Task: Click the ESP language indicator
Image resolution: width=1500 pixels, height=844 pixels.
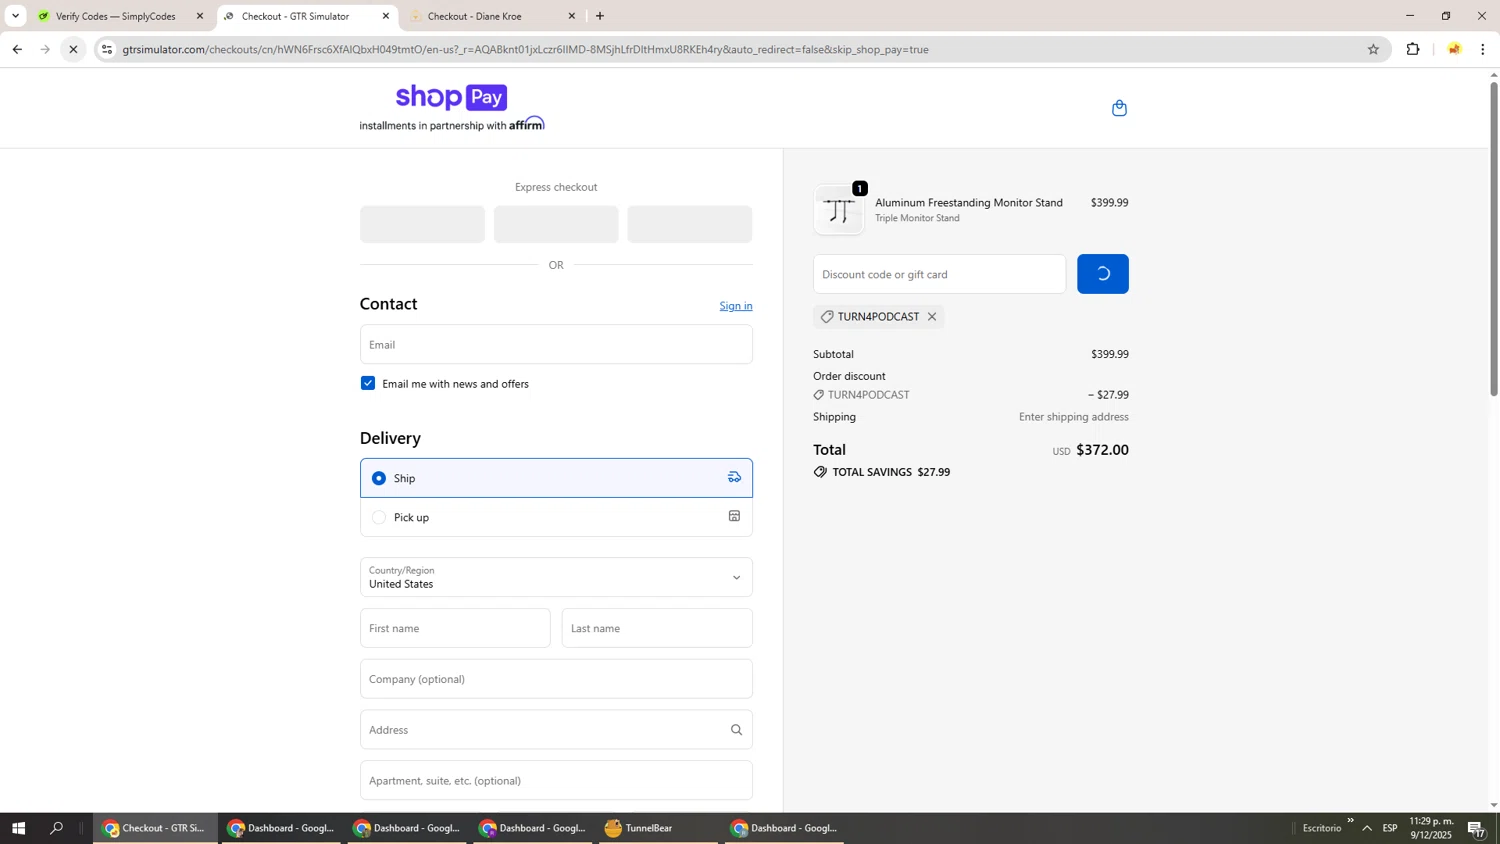Action: (x=1390, y=828)
